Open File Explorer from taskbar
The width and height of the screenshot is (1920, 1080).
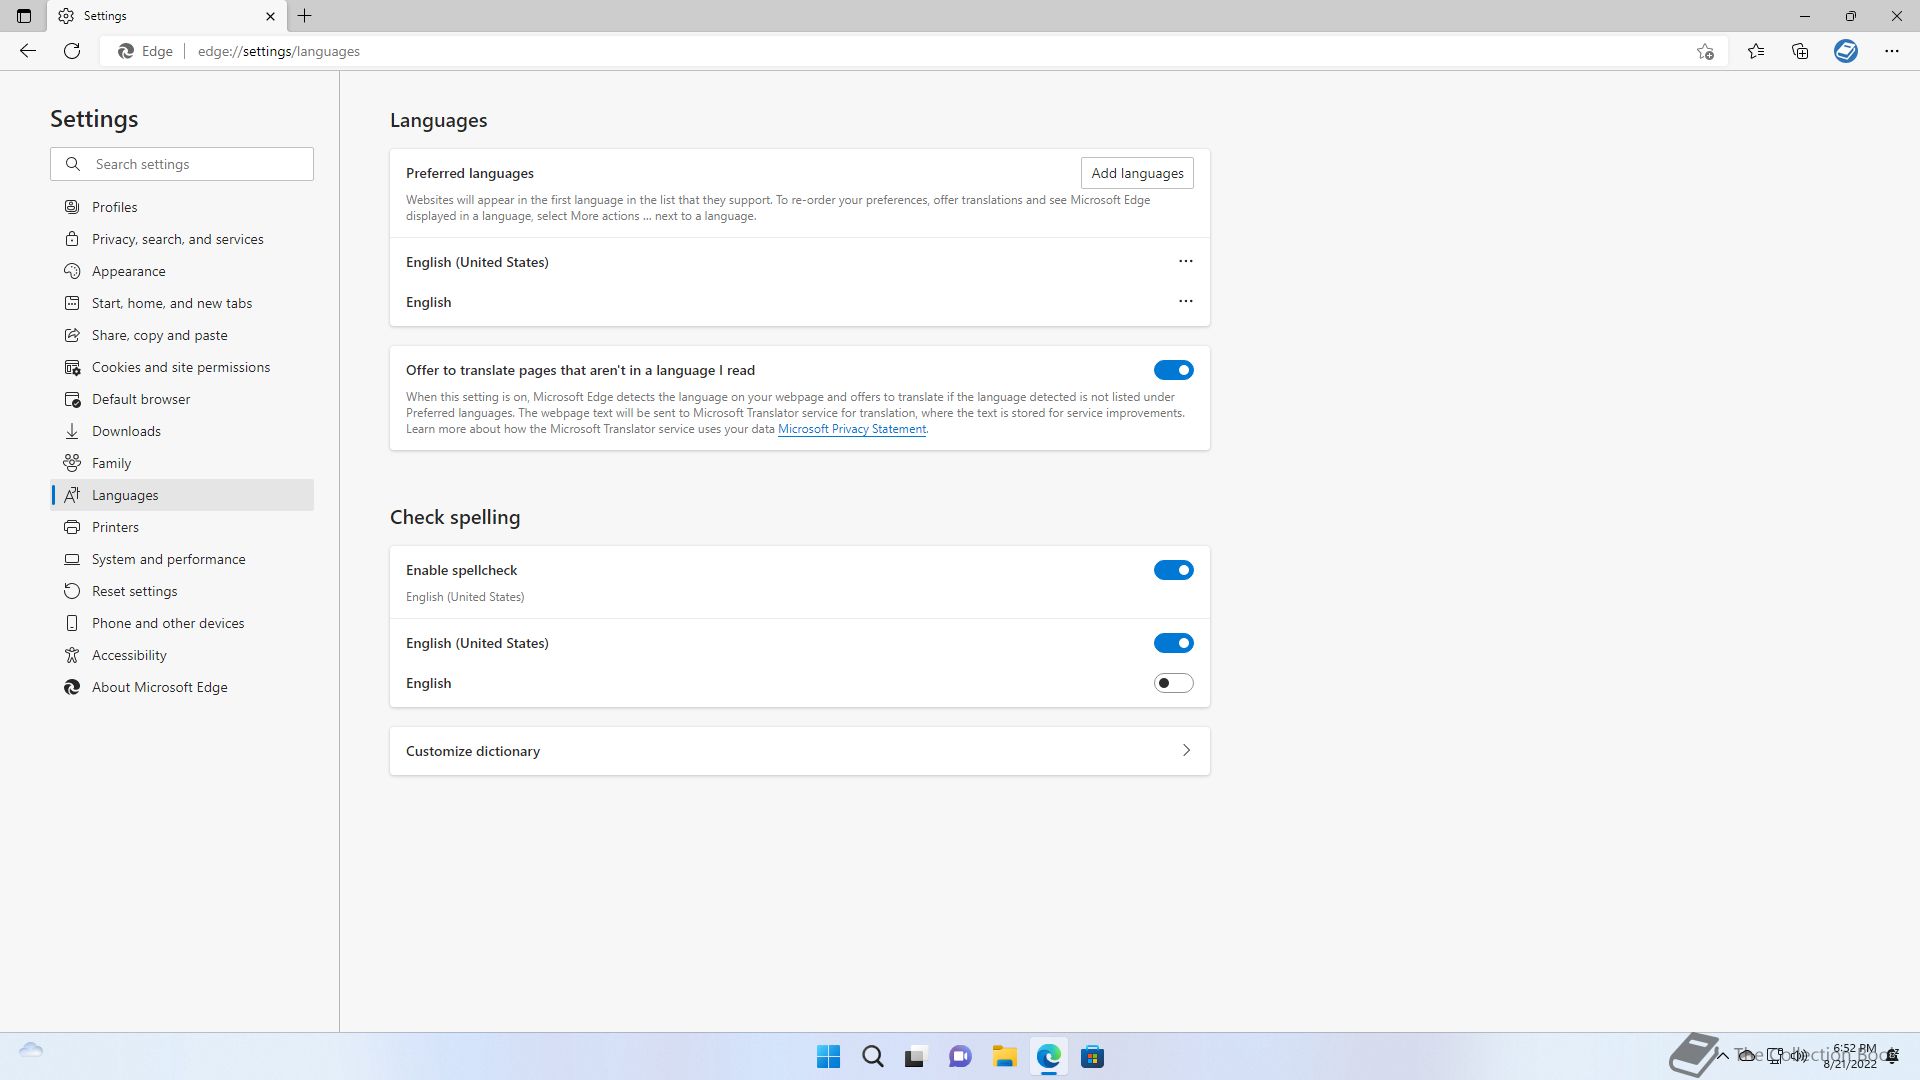[1004, 1057]
